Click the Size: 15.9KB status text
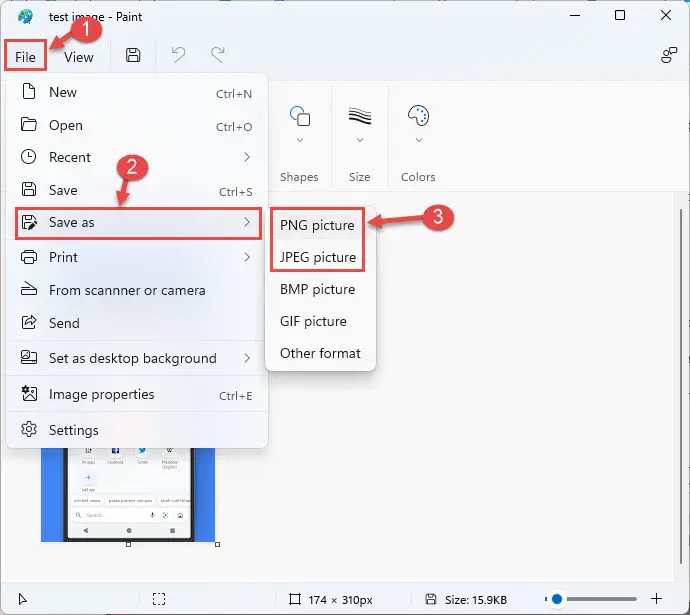690x615 pixels. pos(476,600)
